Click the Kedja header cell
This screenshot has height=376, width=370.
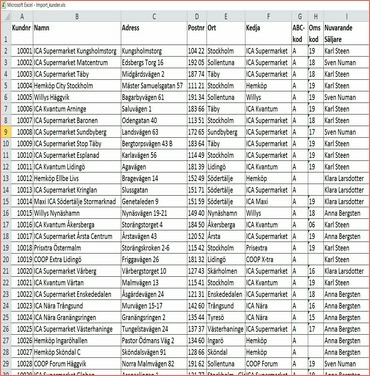(x=268, y=33)
